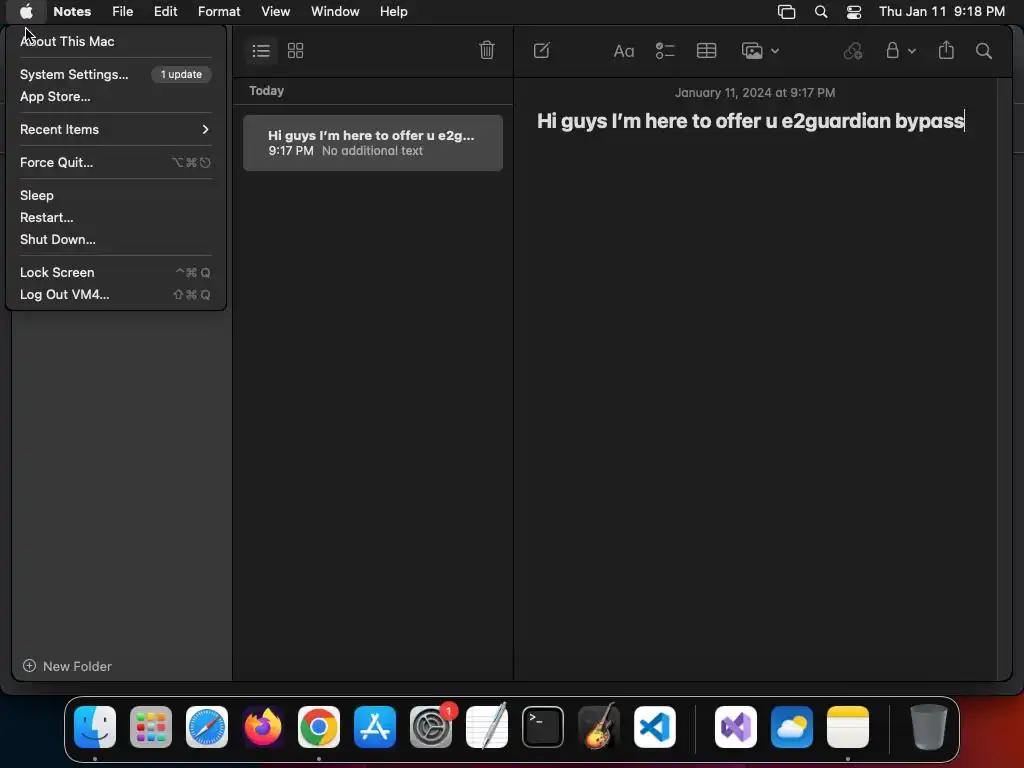
Task: Open Safari from the Dock
Action: (x=207, y=727)
